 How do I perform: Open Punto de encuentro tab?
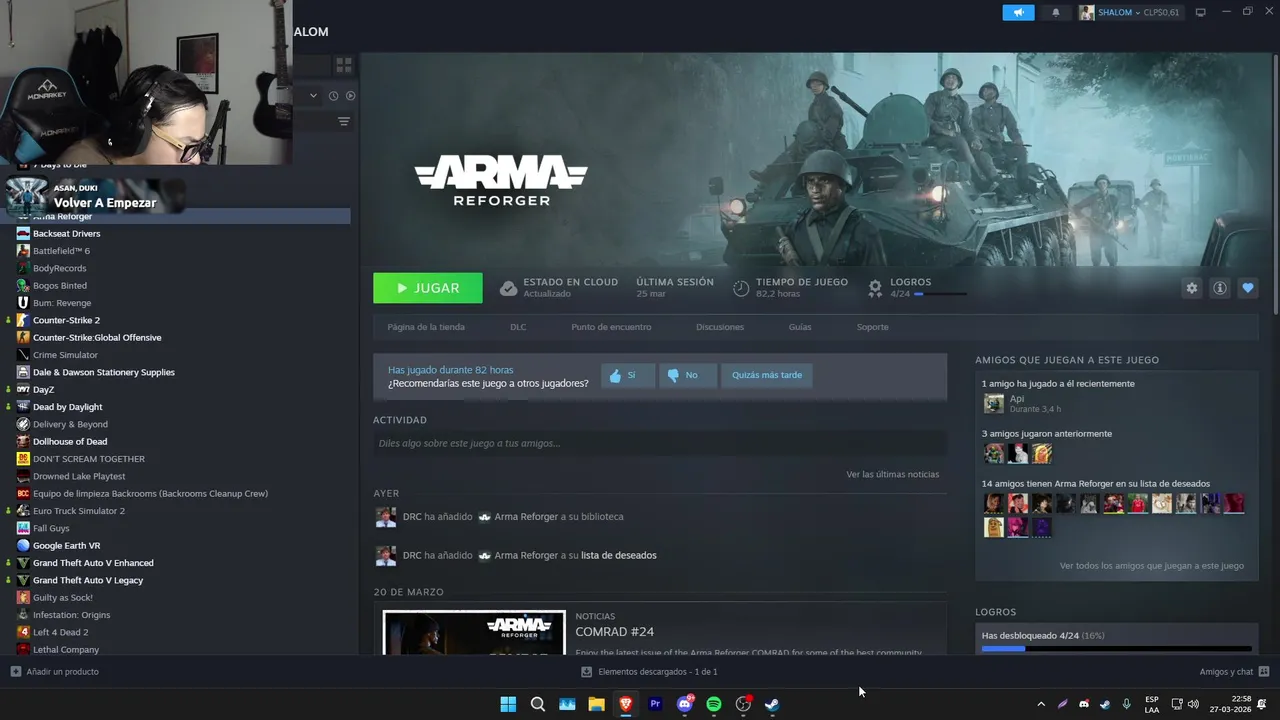click(611, 327)
